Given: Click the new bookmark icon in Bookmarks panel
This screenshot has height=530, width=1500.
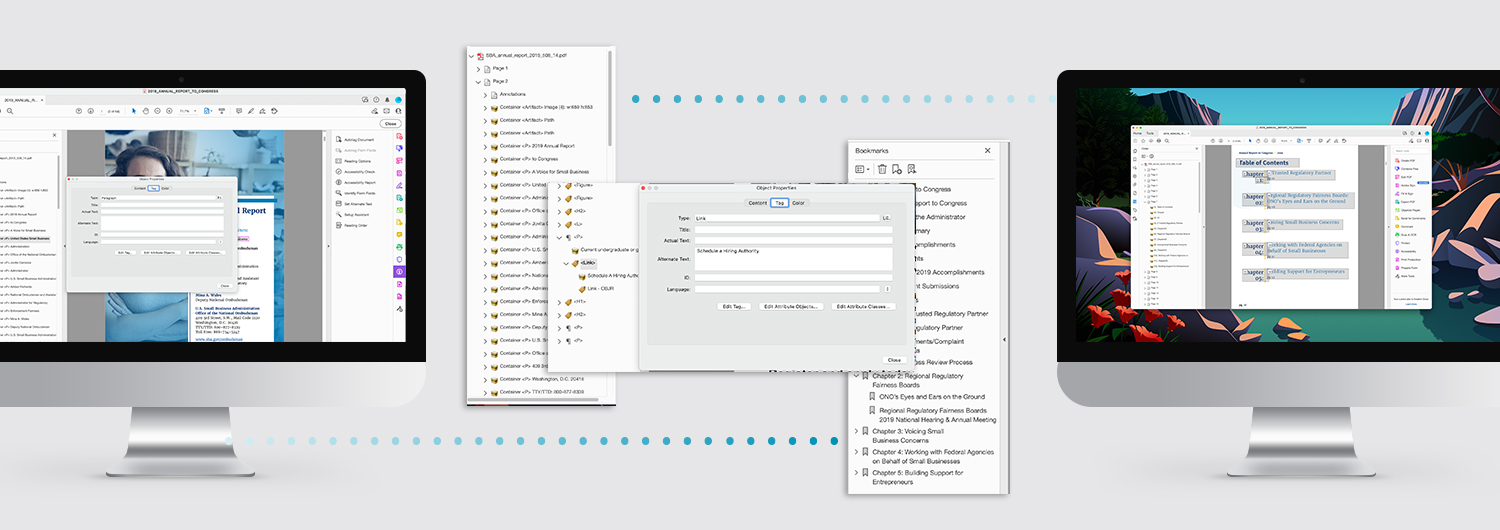Looking at the screenshot, I should coord(897,169).
